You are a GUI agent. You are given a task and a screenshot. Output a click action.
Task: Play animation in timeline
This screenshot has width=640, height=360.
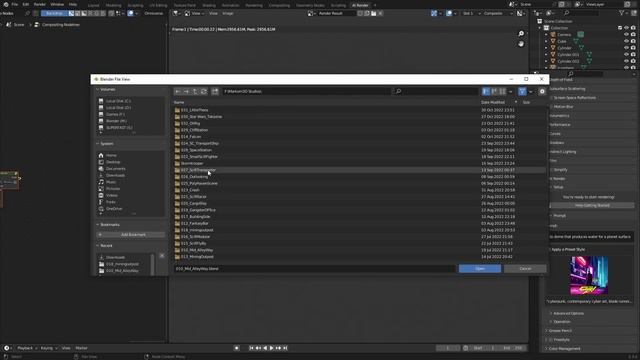click(x=271, y=348)
